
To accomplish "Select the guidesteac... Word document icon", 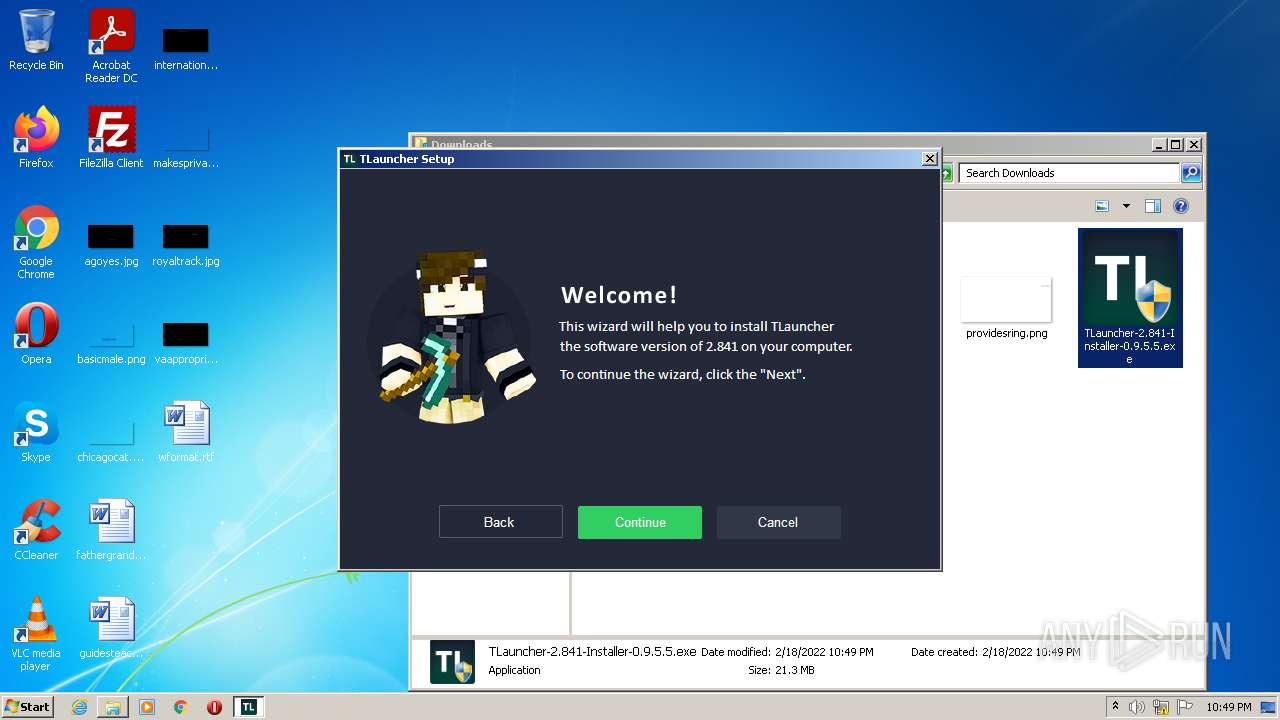I will [x=111, y=628].
